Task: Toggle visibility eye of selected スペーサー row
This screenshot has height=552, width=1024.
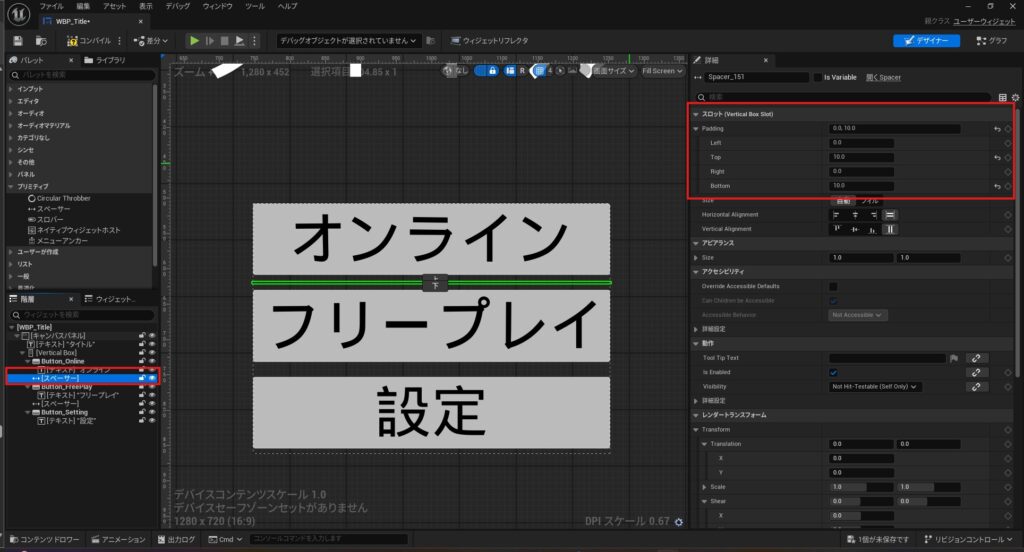Action: (152, 378)
